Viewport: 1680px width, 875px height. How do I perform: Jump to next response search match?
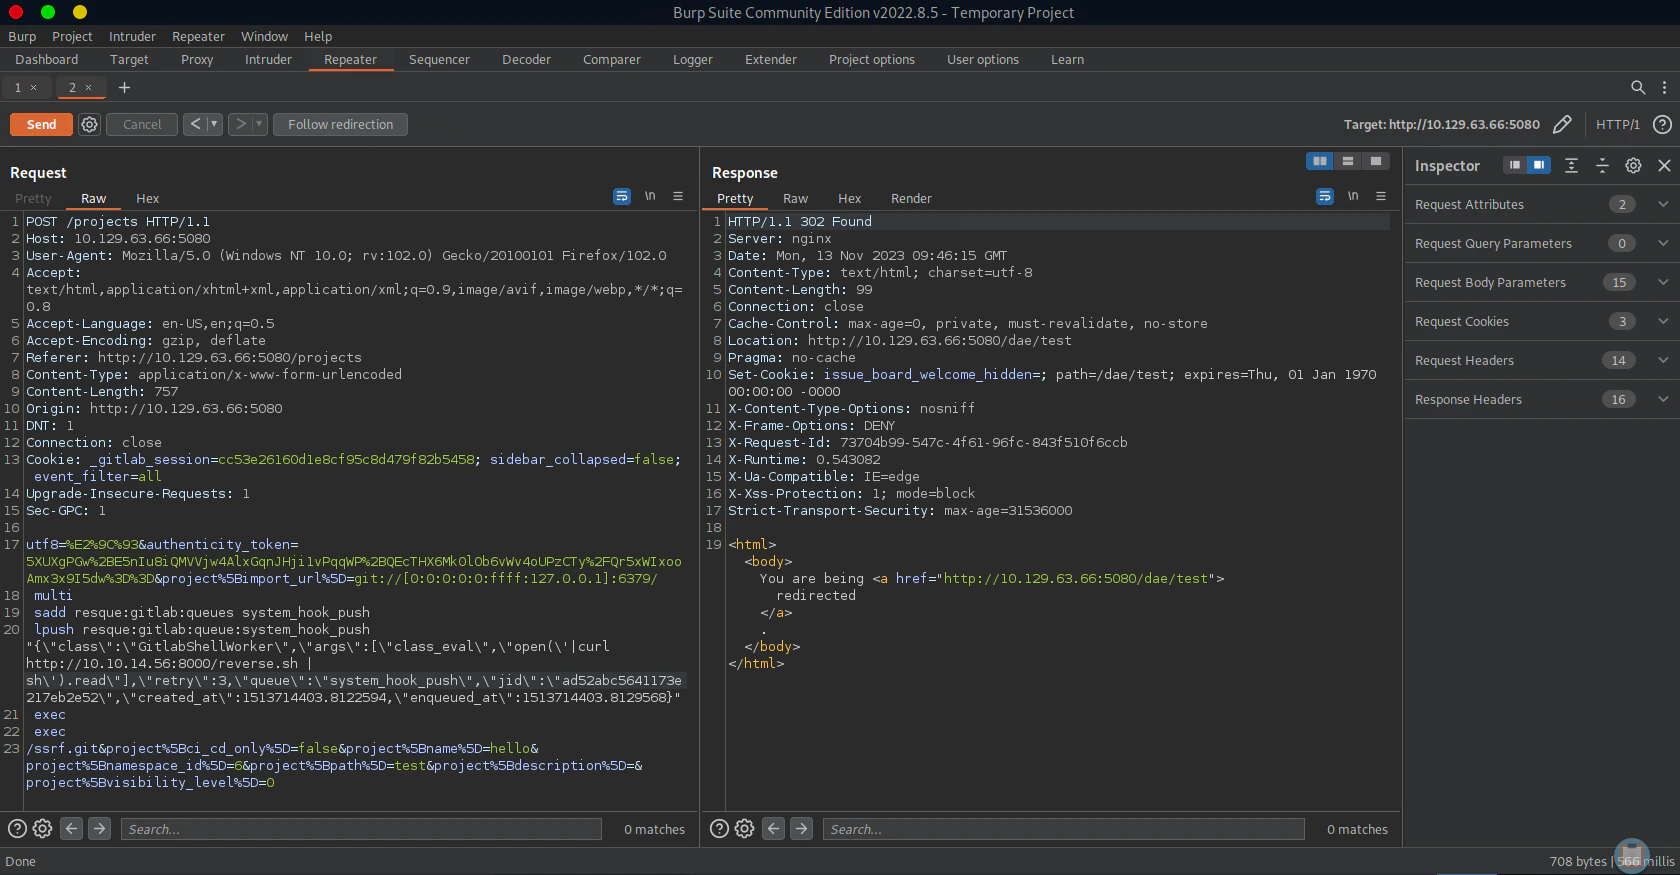coord(801,828)
